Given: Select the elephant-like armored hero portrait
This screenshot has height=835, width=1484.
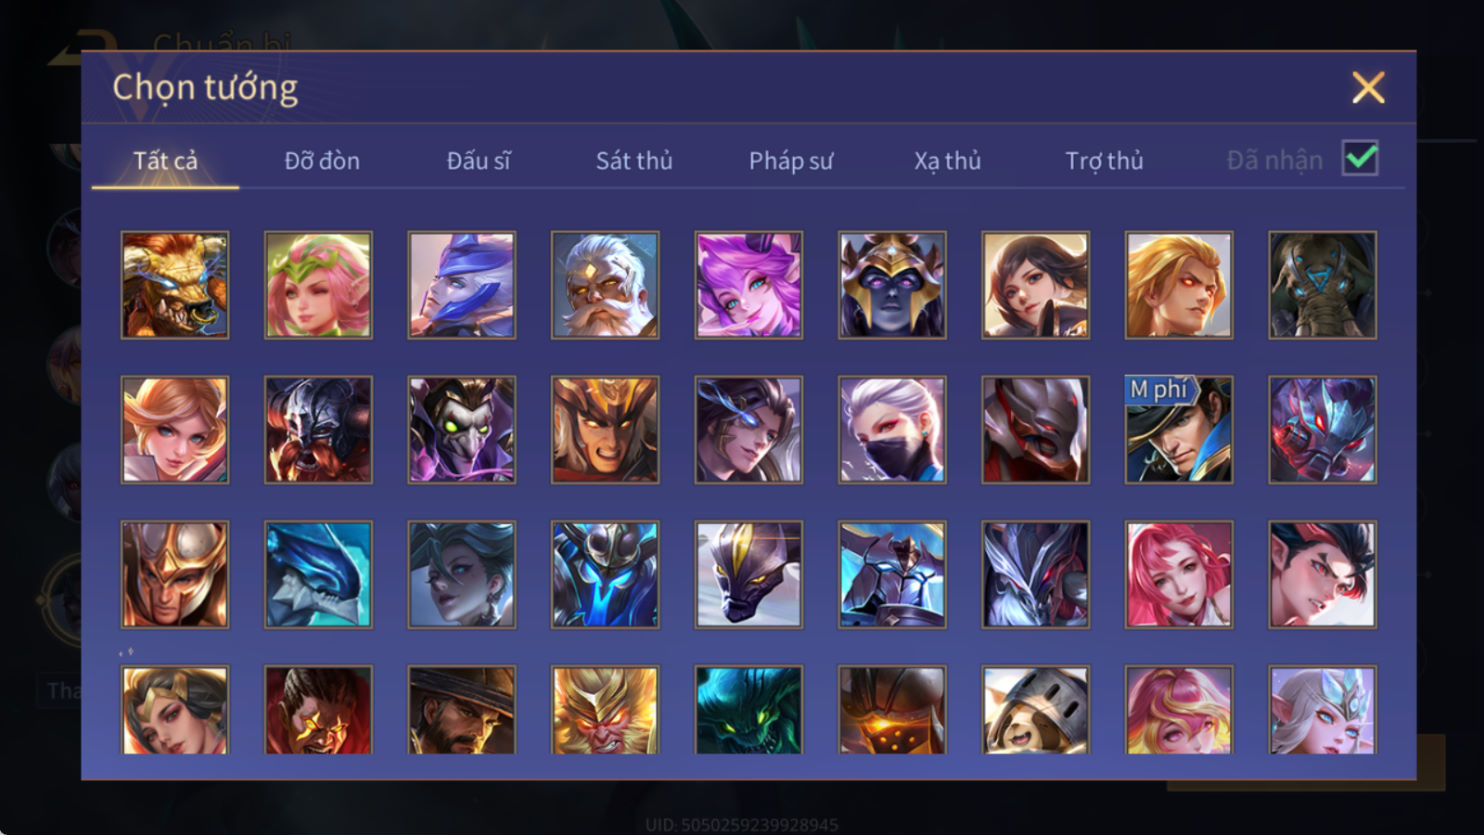Looking at the screenshot, I should [x=1322, y=285].
